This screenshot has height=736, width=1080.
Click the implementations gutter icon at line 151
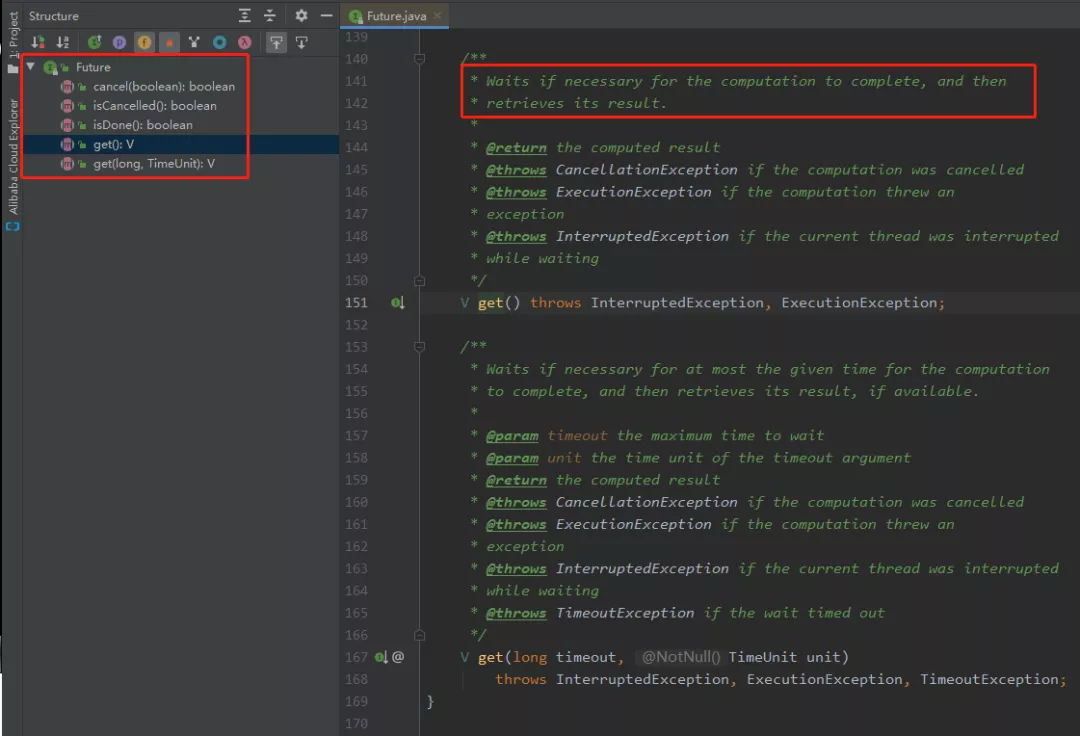397,303
